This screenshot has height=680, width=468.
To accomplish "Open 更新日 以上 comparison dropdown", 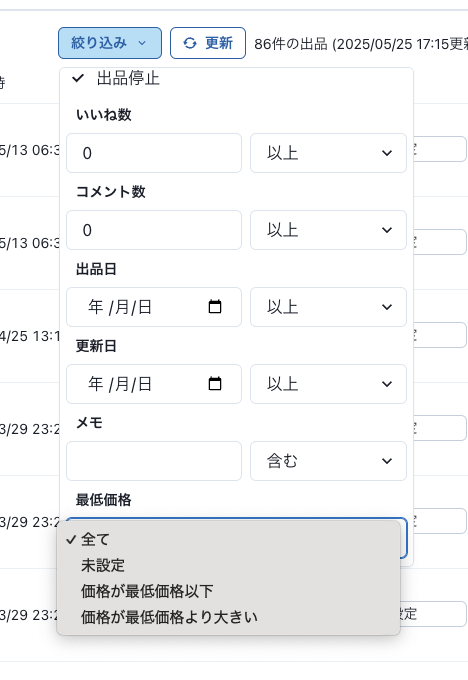I will pyautogui.click(x=328, y=384).
